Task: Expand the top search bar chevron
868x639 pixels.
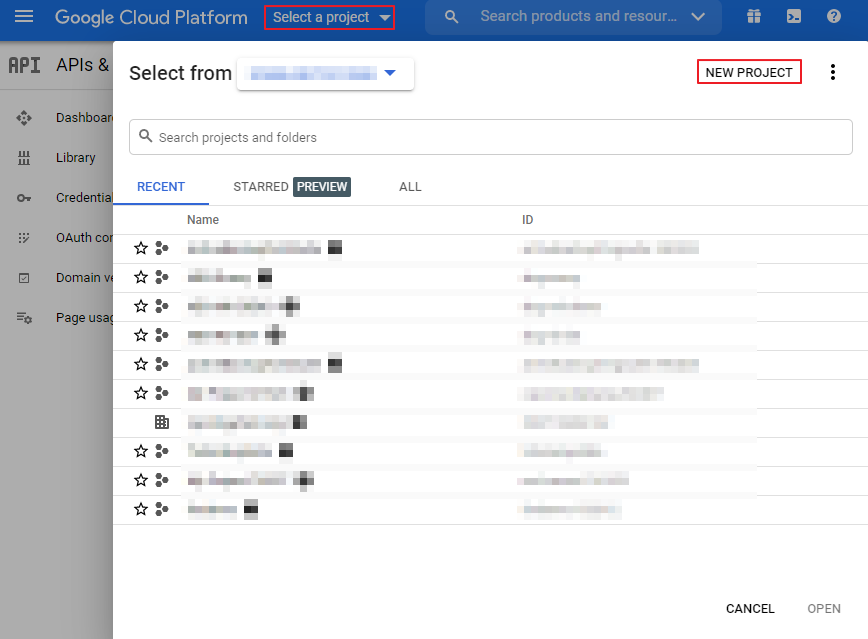Action: pos(698,17)
